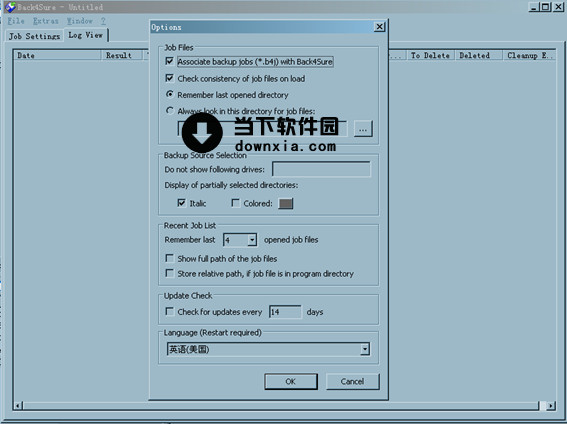This screenshot has width=567, height=424.
Task: Click the OK button
Action: [291, 381]
